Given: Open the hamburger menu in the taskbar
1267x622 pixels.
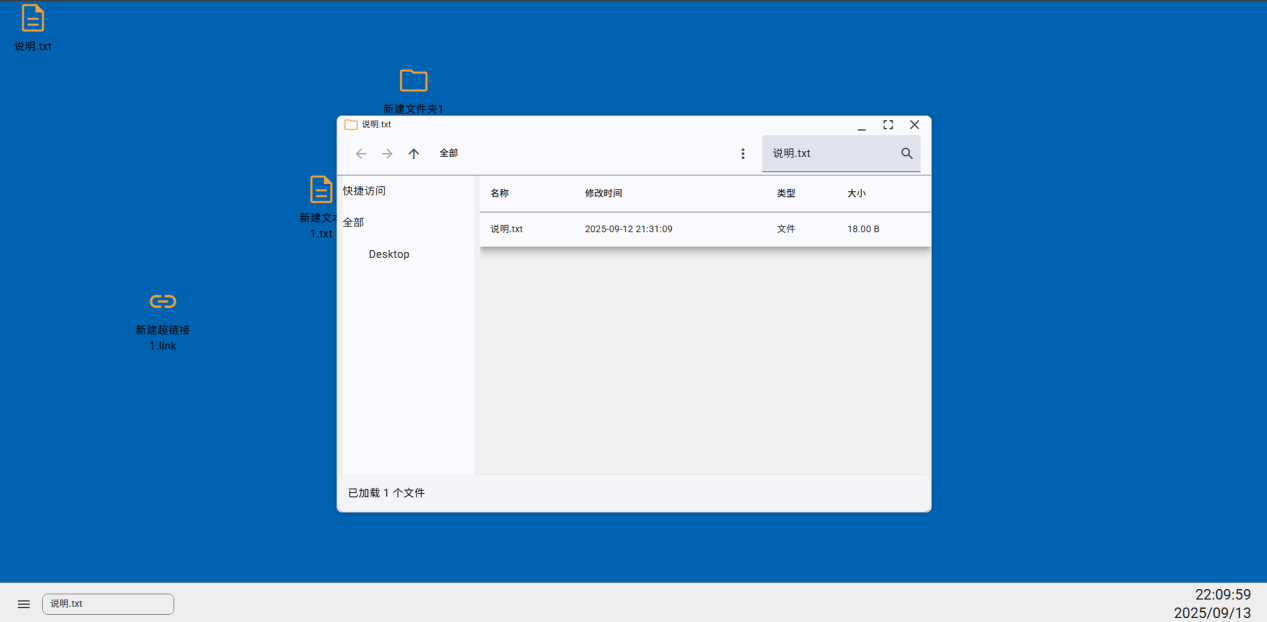Looking at the screenshot, I should tap(23, 604).
